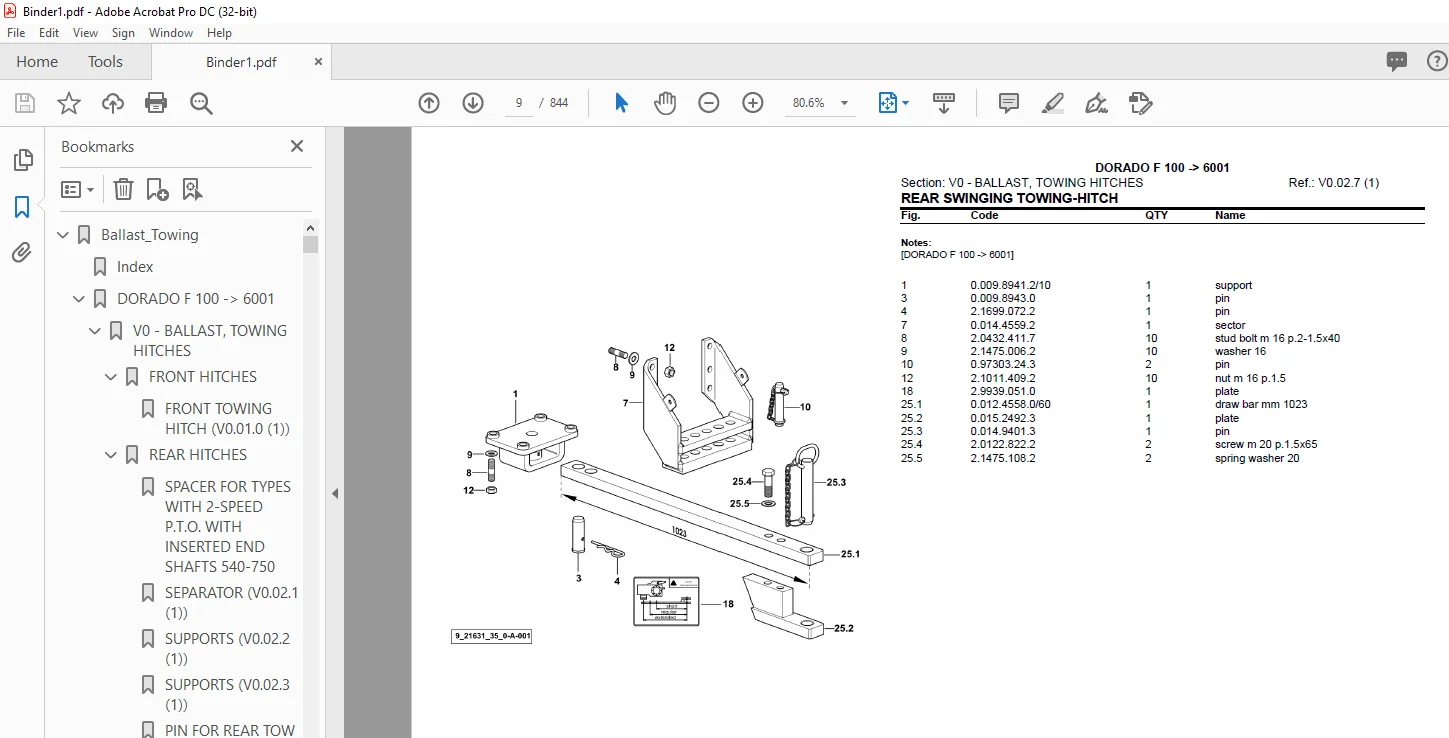This screenshot has height=738, width=1449.
Task: Open the 80.6% zoom level dropdown
Action: pos(844,103)
